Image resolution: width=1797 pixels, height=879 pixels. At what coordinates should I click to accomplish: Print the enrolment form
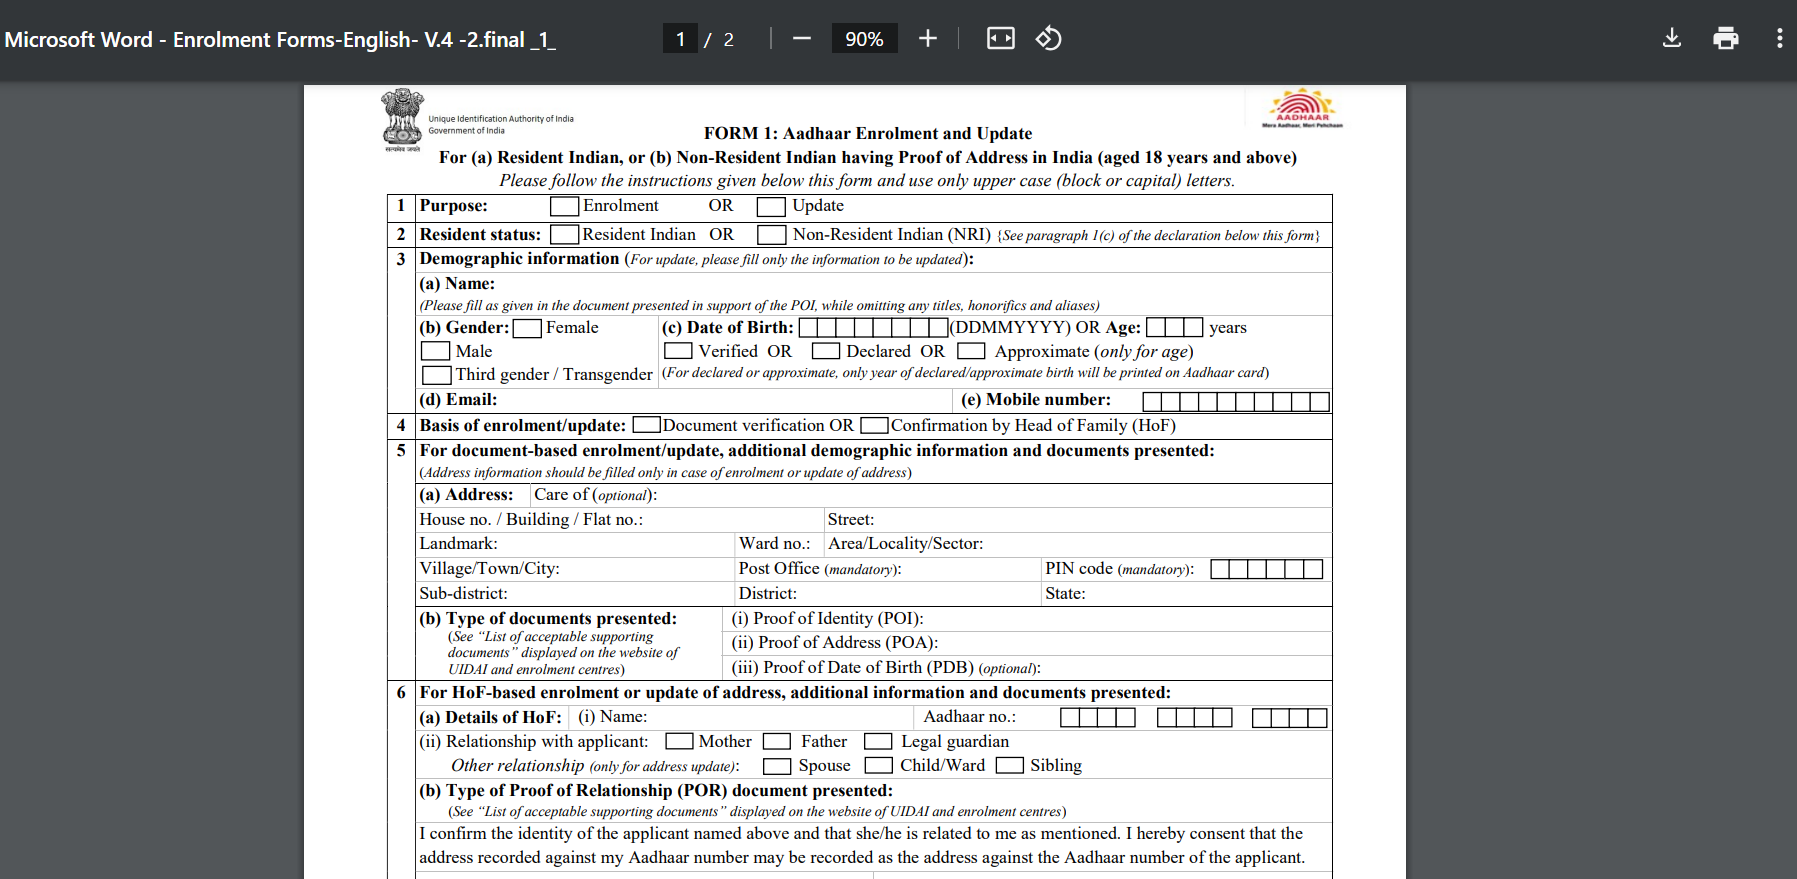tap(1725, 39)
